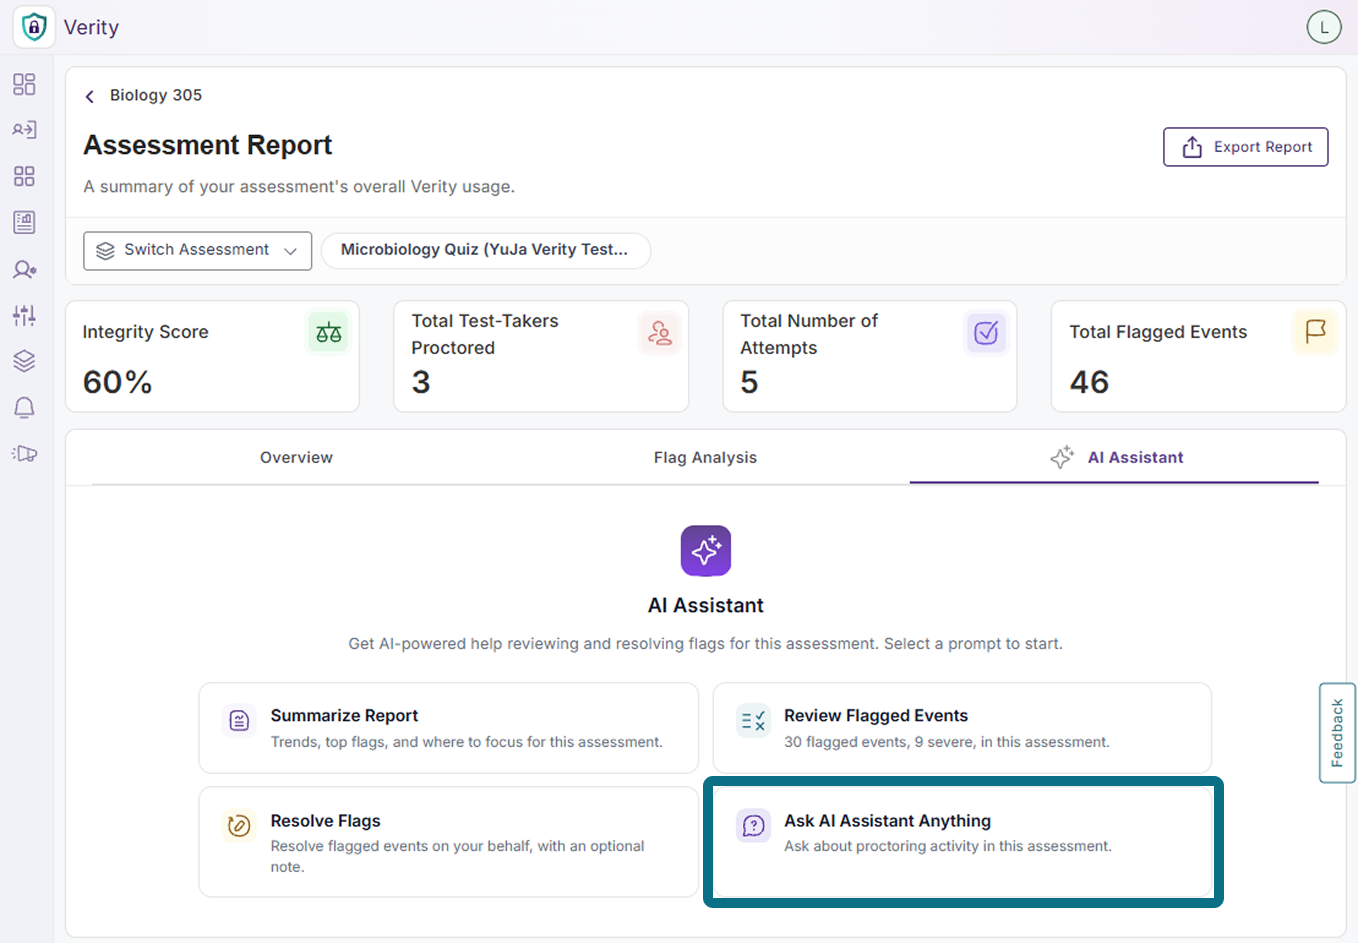Open the user avatar "L" menu
Image resolution: width=1358 pixels, height=949 pixels.
[1324, 27]
